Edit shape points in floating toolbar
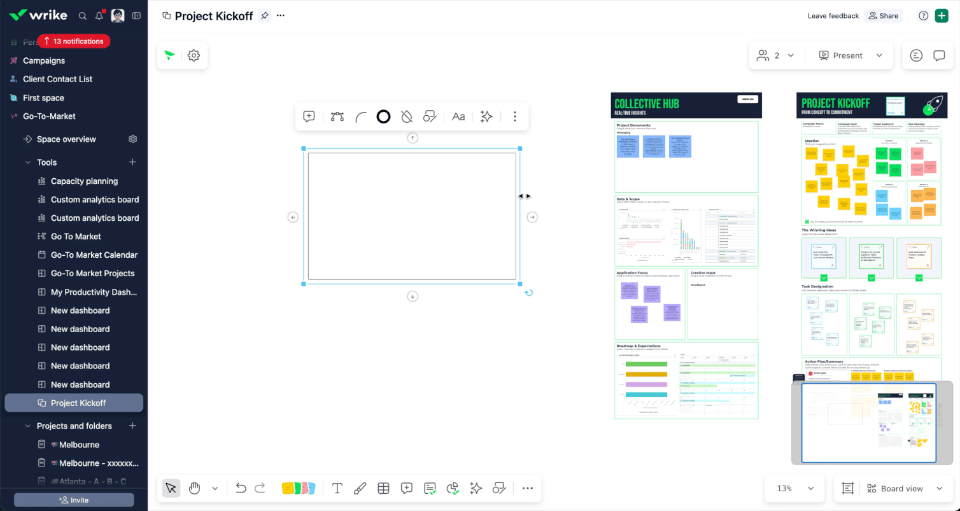Image resolution: width=960 pixels, height=511 pixels. 337,116
